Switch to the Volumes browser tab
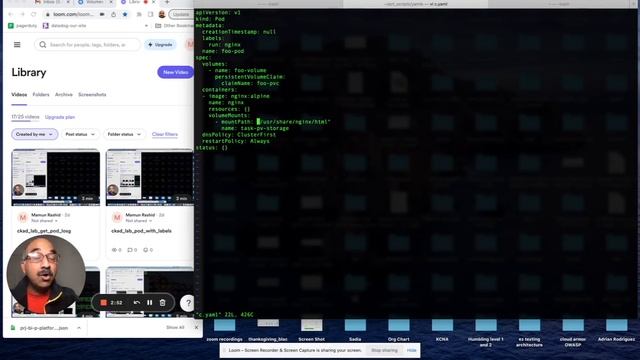Screen dimensions: 640x360 click(95, 2)
